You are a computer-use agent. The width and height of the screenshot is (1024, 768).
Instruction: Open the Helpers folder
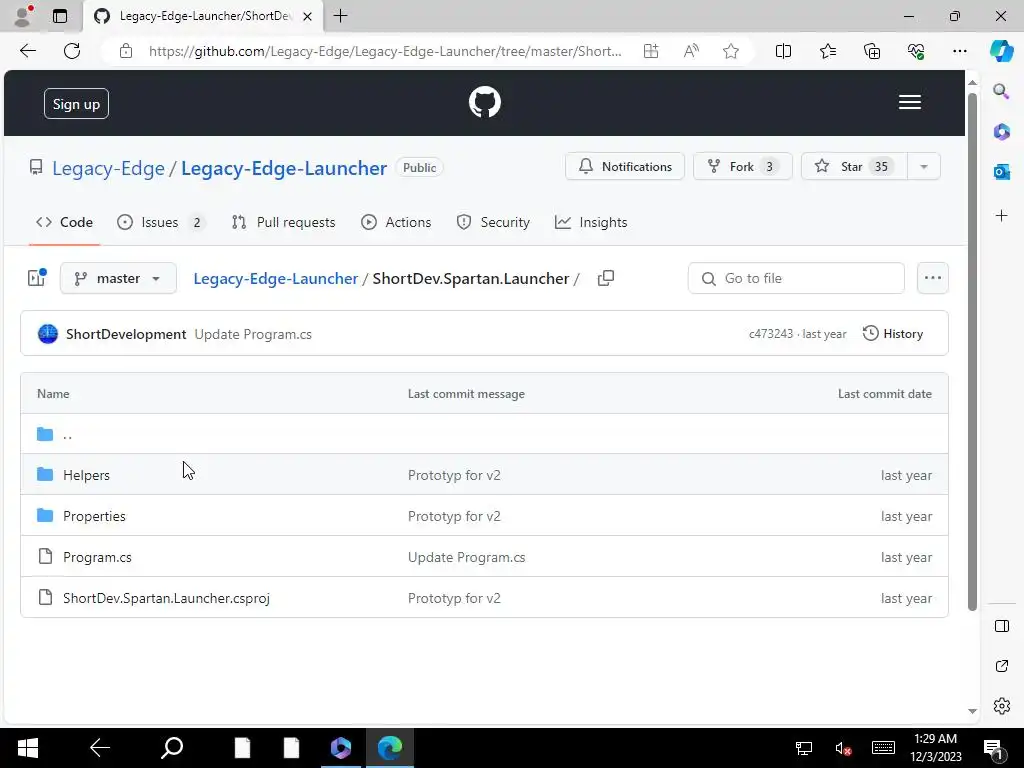click(x=86, y=475)
